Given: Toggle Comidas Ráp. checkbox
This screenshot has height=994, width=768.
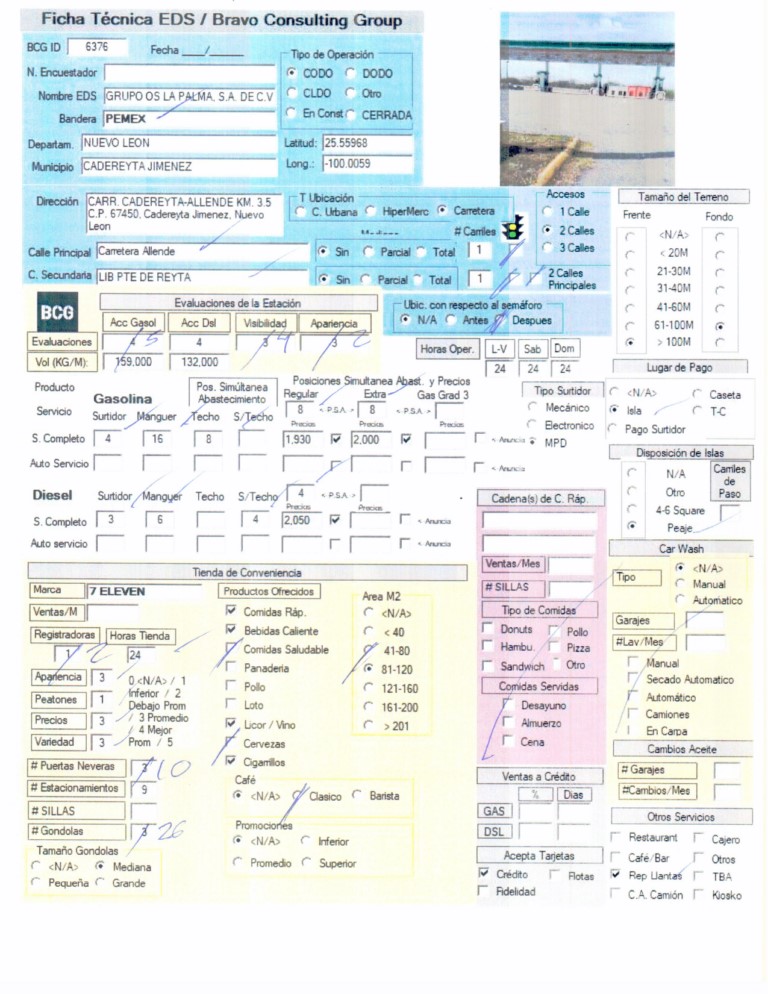Looking at the screenshot, I should coord(231,610).
